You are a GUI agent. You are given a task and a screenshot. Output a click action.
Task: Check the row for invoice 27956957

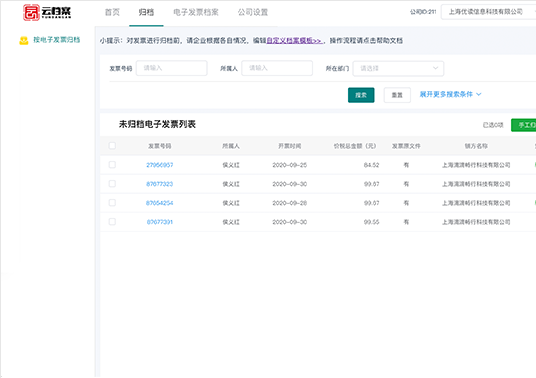click(x=112, y=165)
